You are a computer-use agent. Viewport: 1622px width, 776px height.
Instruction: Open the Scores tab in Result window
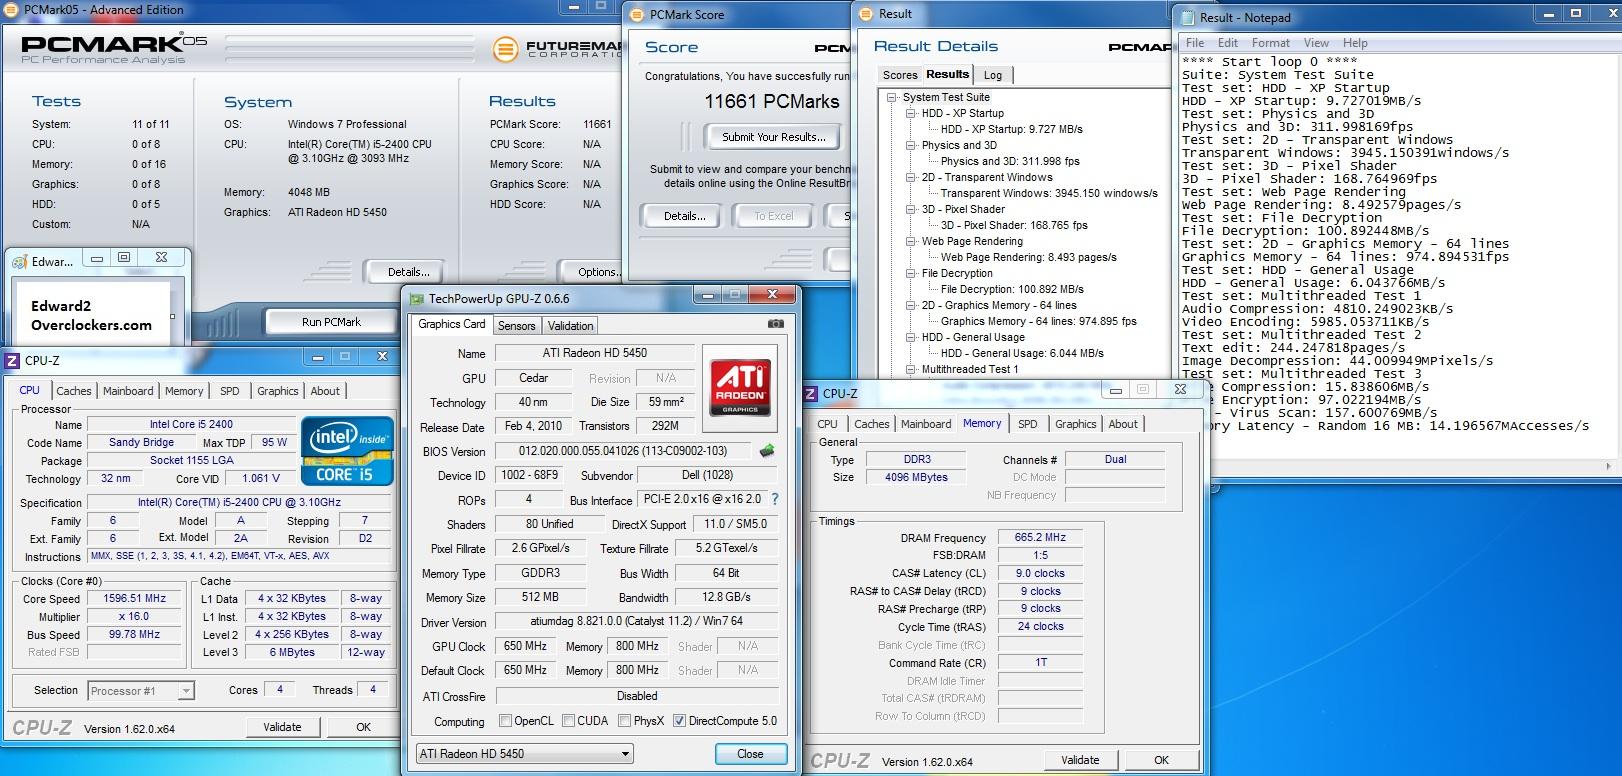point(900,75)
